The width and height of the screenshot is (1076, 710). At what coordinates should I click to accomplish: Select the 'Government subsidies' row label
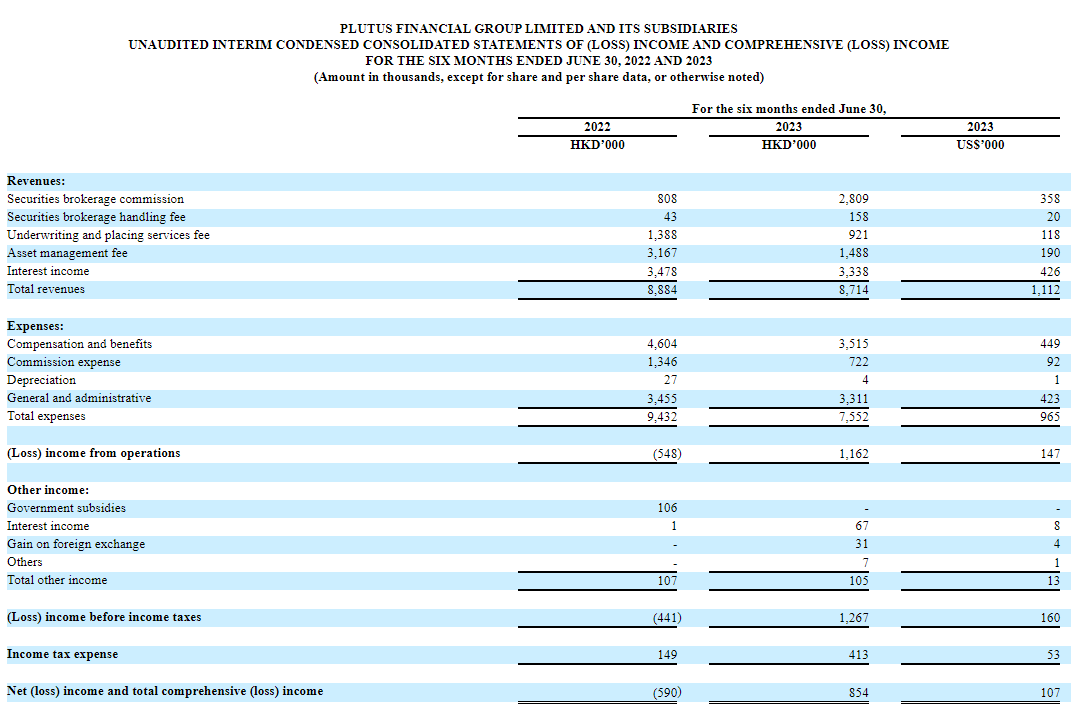coord(67,508)
